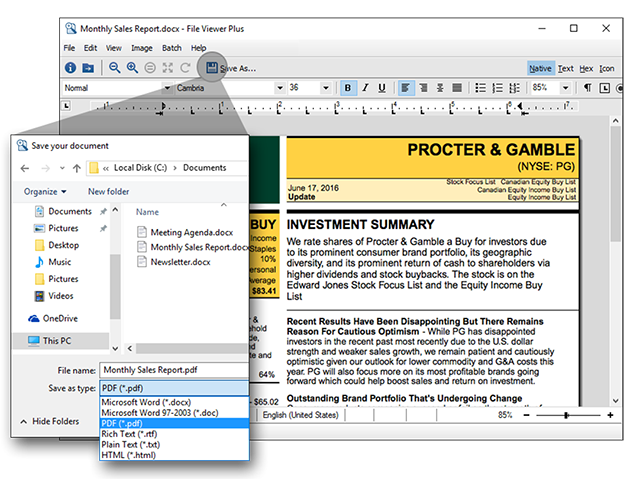Switch to Icon view
Viewport: 640px width, 479px height.
pos(607,69)
